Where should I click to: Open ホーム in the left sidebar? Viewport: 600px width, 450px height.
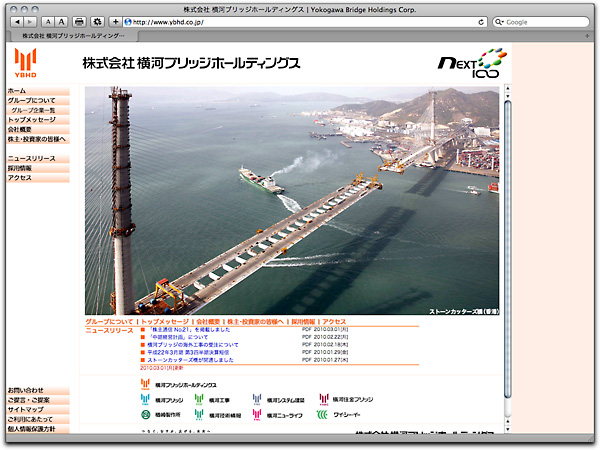pyautogui.click(x=18, y=91)
